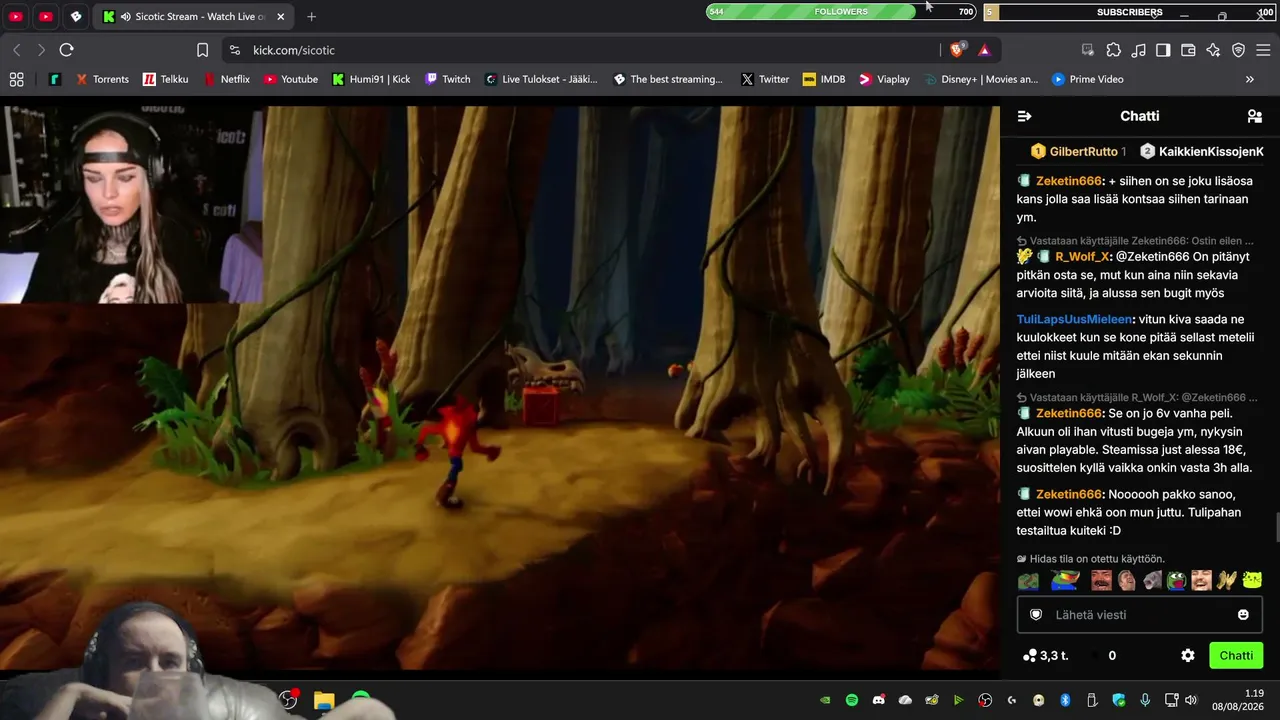Open the channel points balance 3,3 t.
This screenshot has height=720, width=1280.
click(1046, 656)
